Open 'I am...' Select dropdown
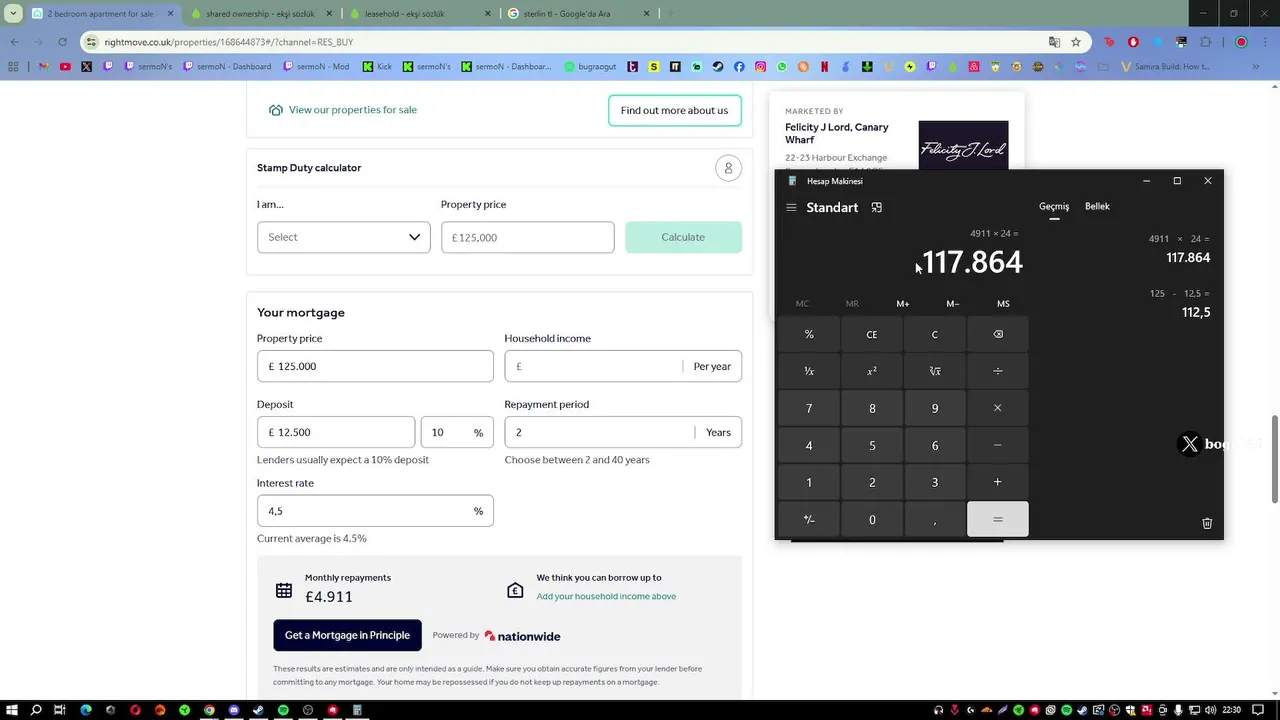This screenshot has width=1280, height=720. click(343, 237)
